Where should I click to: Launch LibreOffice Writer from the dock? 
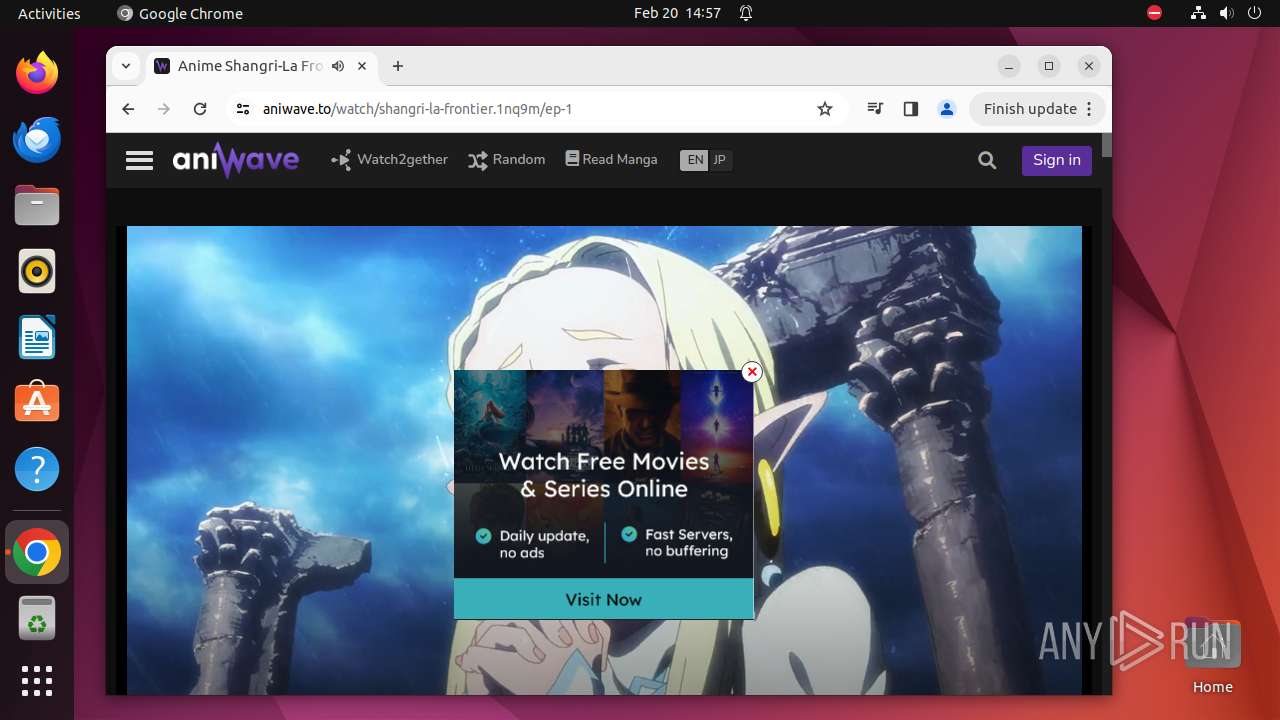coord(37,337)
